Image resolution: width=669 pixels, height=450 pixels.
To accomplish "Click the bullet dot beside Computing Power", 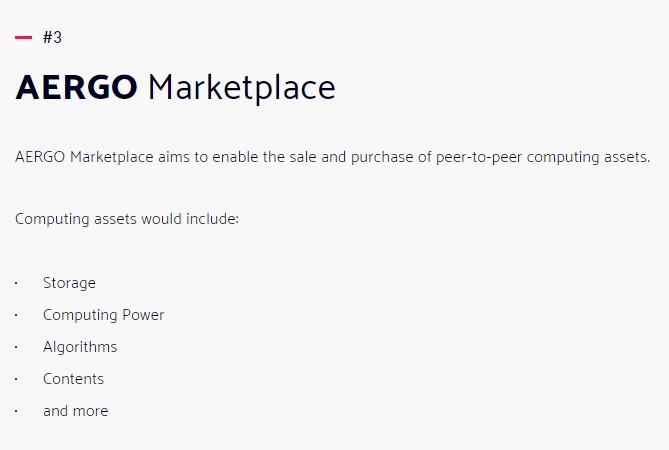I will [16, 315].
